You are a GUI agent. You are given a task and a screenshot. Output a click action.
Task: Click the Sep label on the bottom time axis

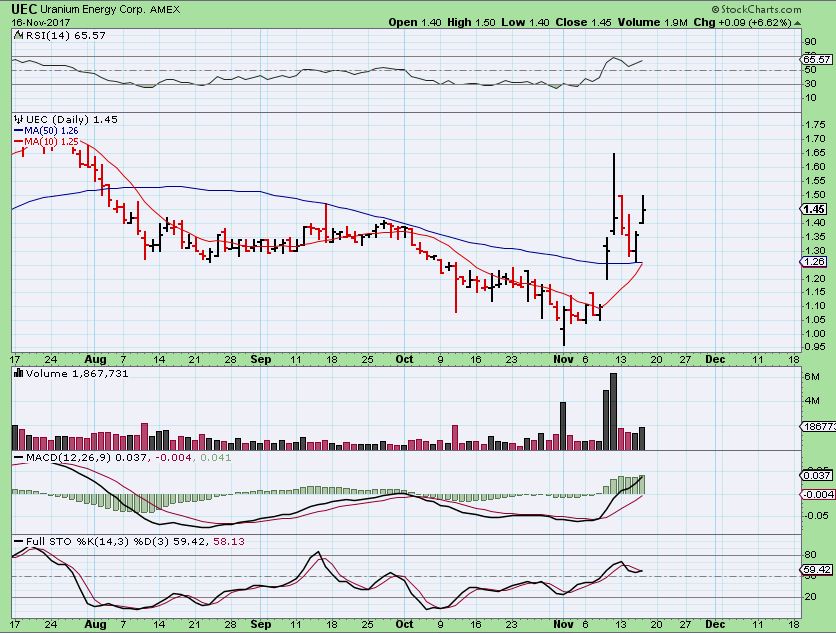point(261,624)
